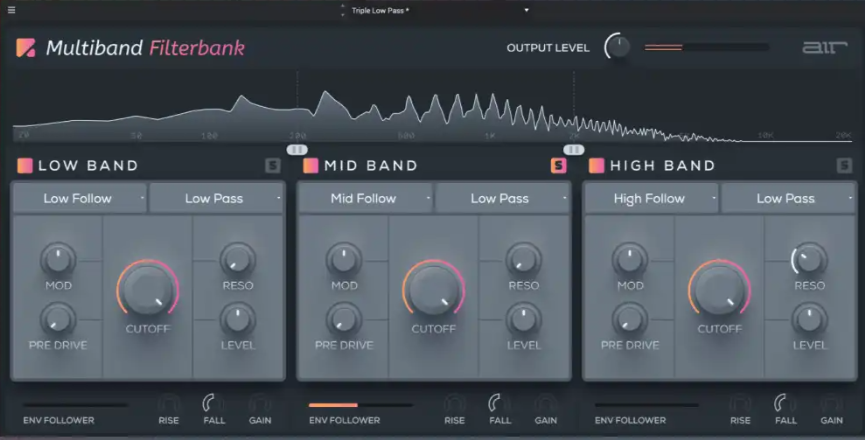
Task: Open the Mid Band Low Pass dropdown
Action: (x=502, y=198)
